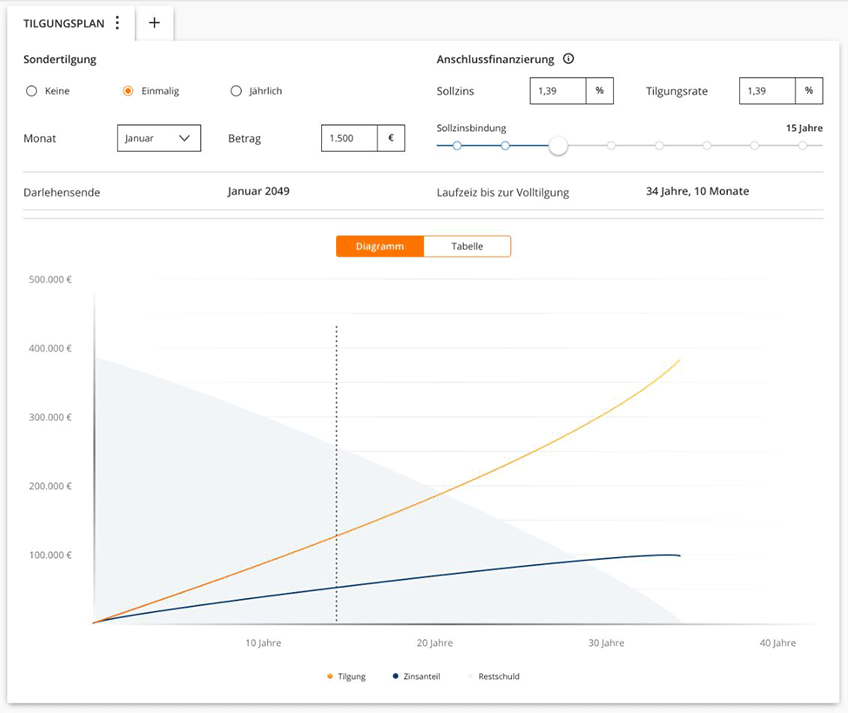Select the Jährlich radio button

click(x=236, y=91)
